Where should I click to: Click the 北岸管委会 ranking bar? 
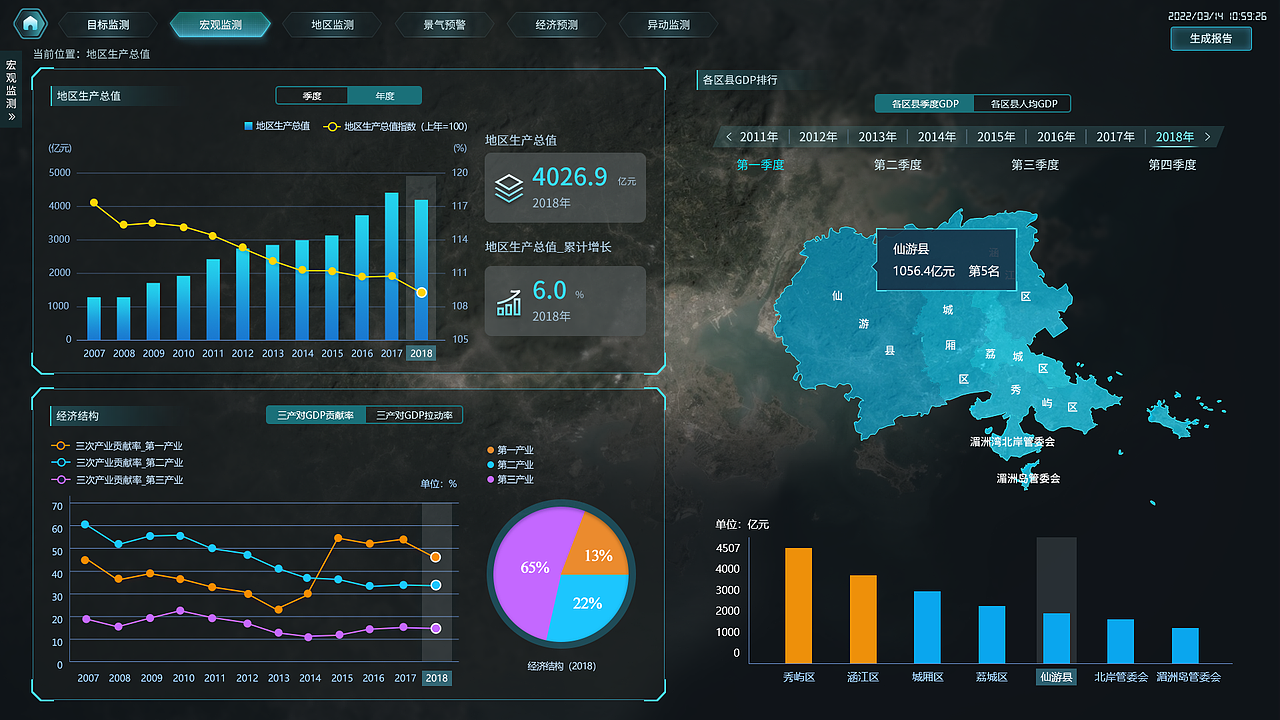click(x=1120, y=641)
